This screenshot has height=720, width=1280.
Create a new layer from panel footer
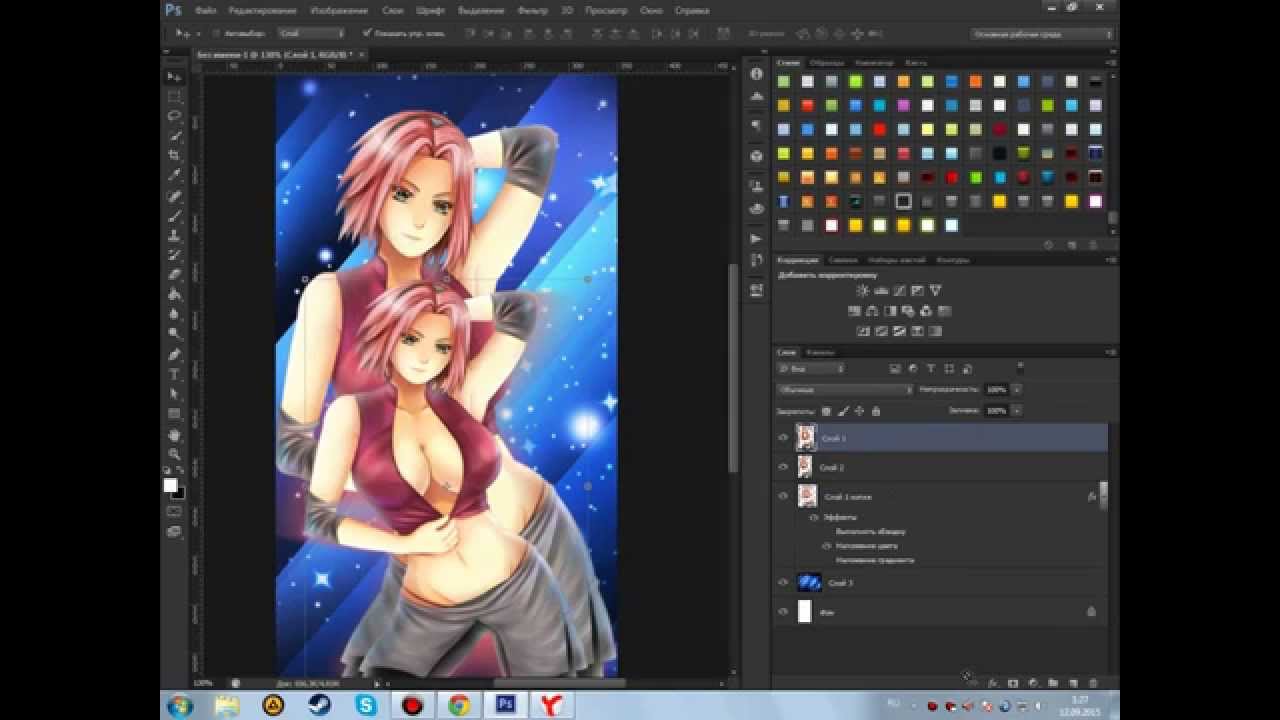[1073, 683]
